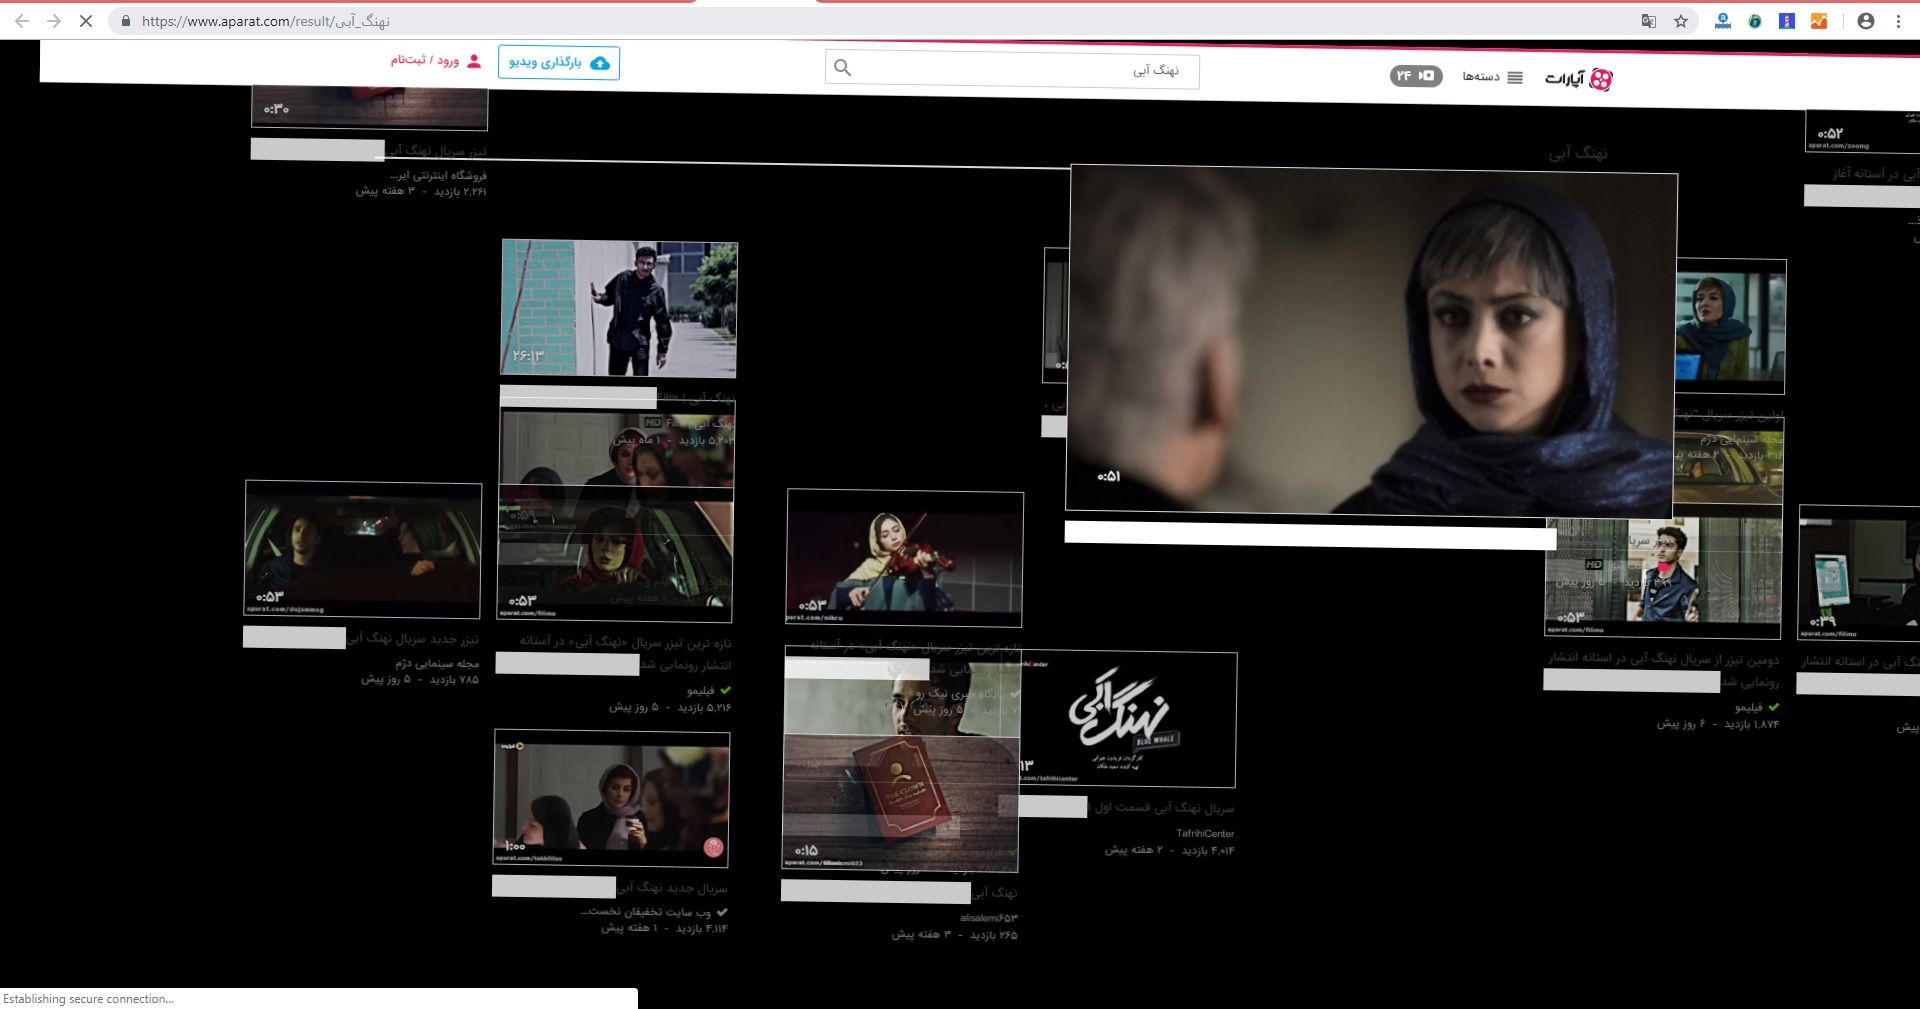This screenshot has height=1009, width=1920.
Task: Open the سریال جدید نهنگ آبی title
Action: (672, 888)
